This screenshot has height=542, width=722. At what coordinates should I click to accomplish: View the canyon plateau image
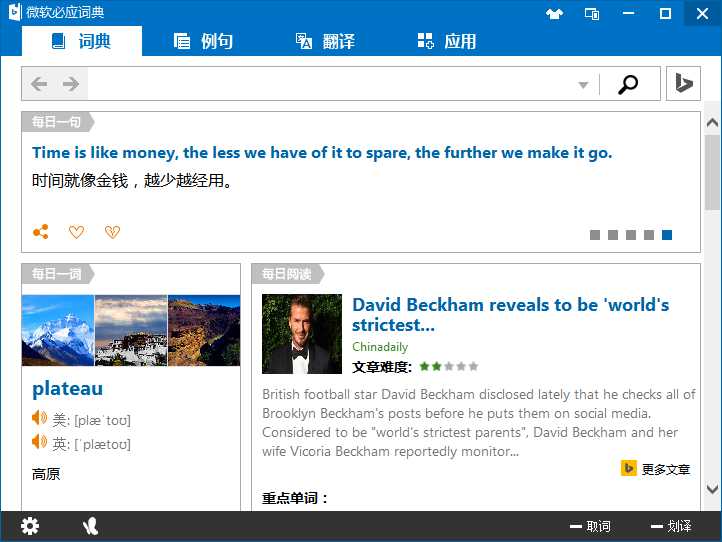(204, 331)
